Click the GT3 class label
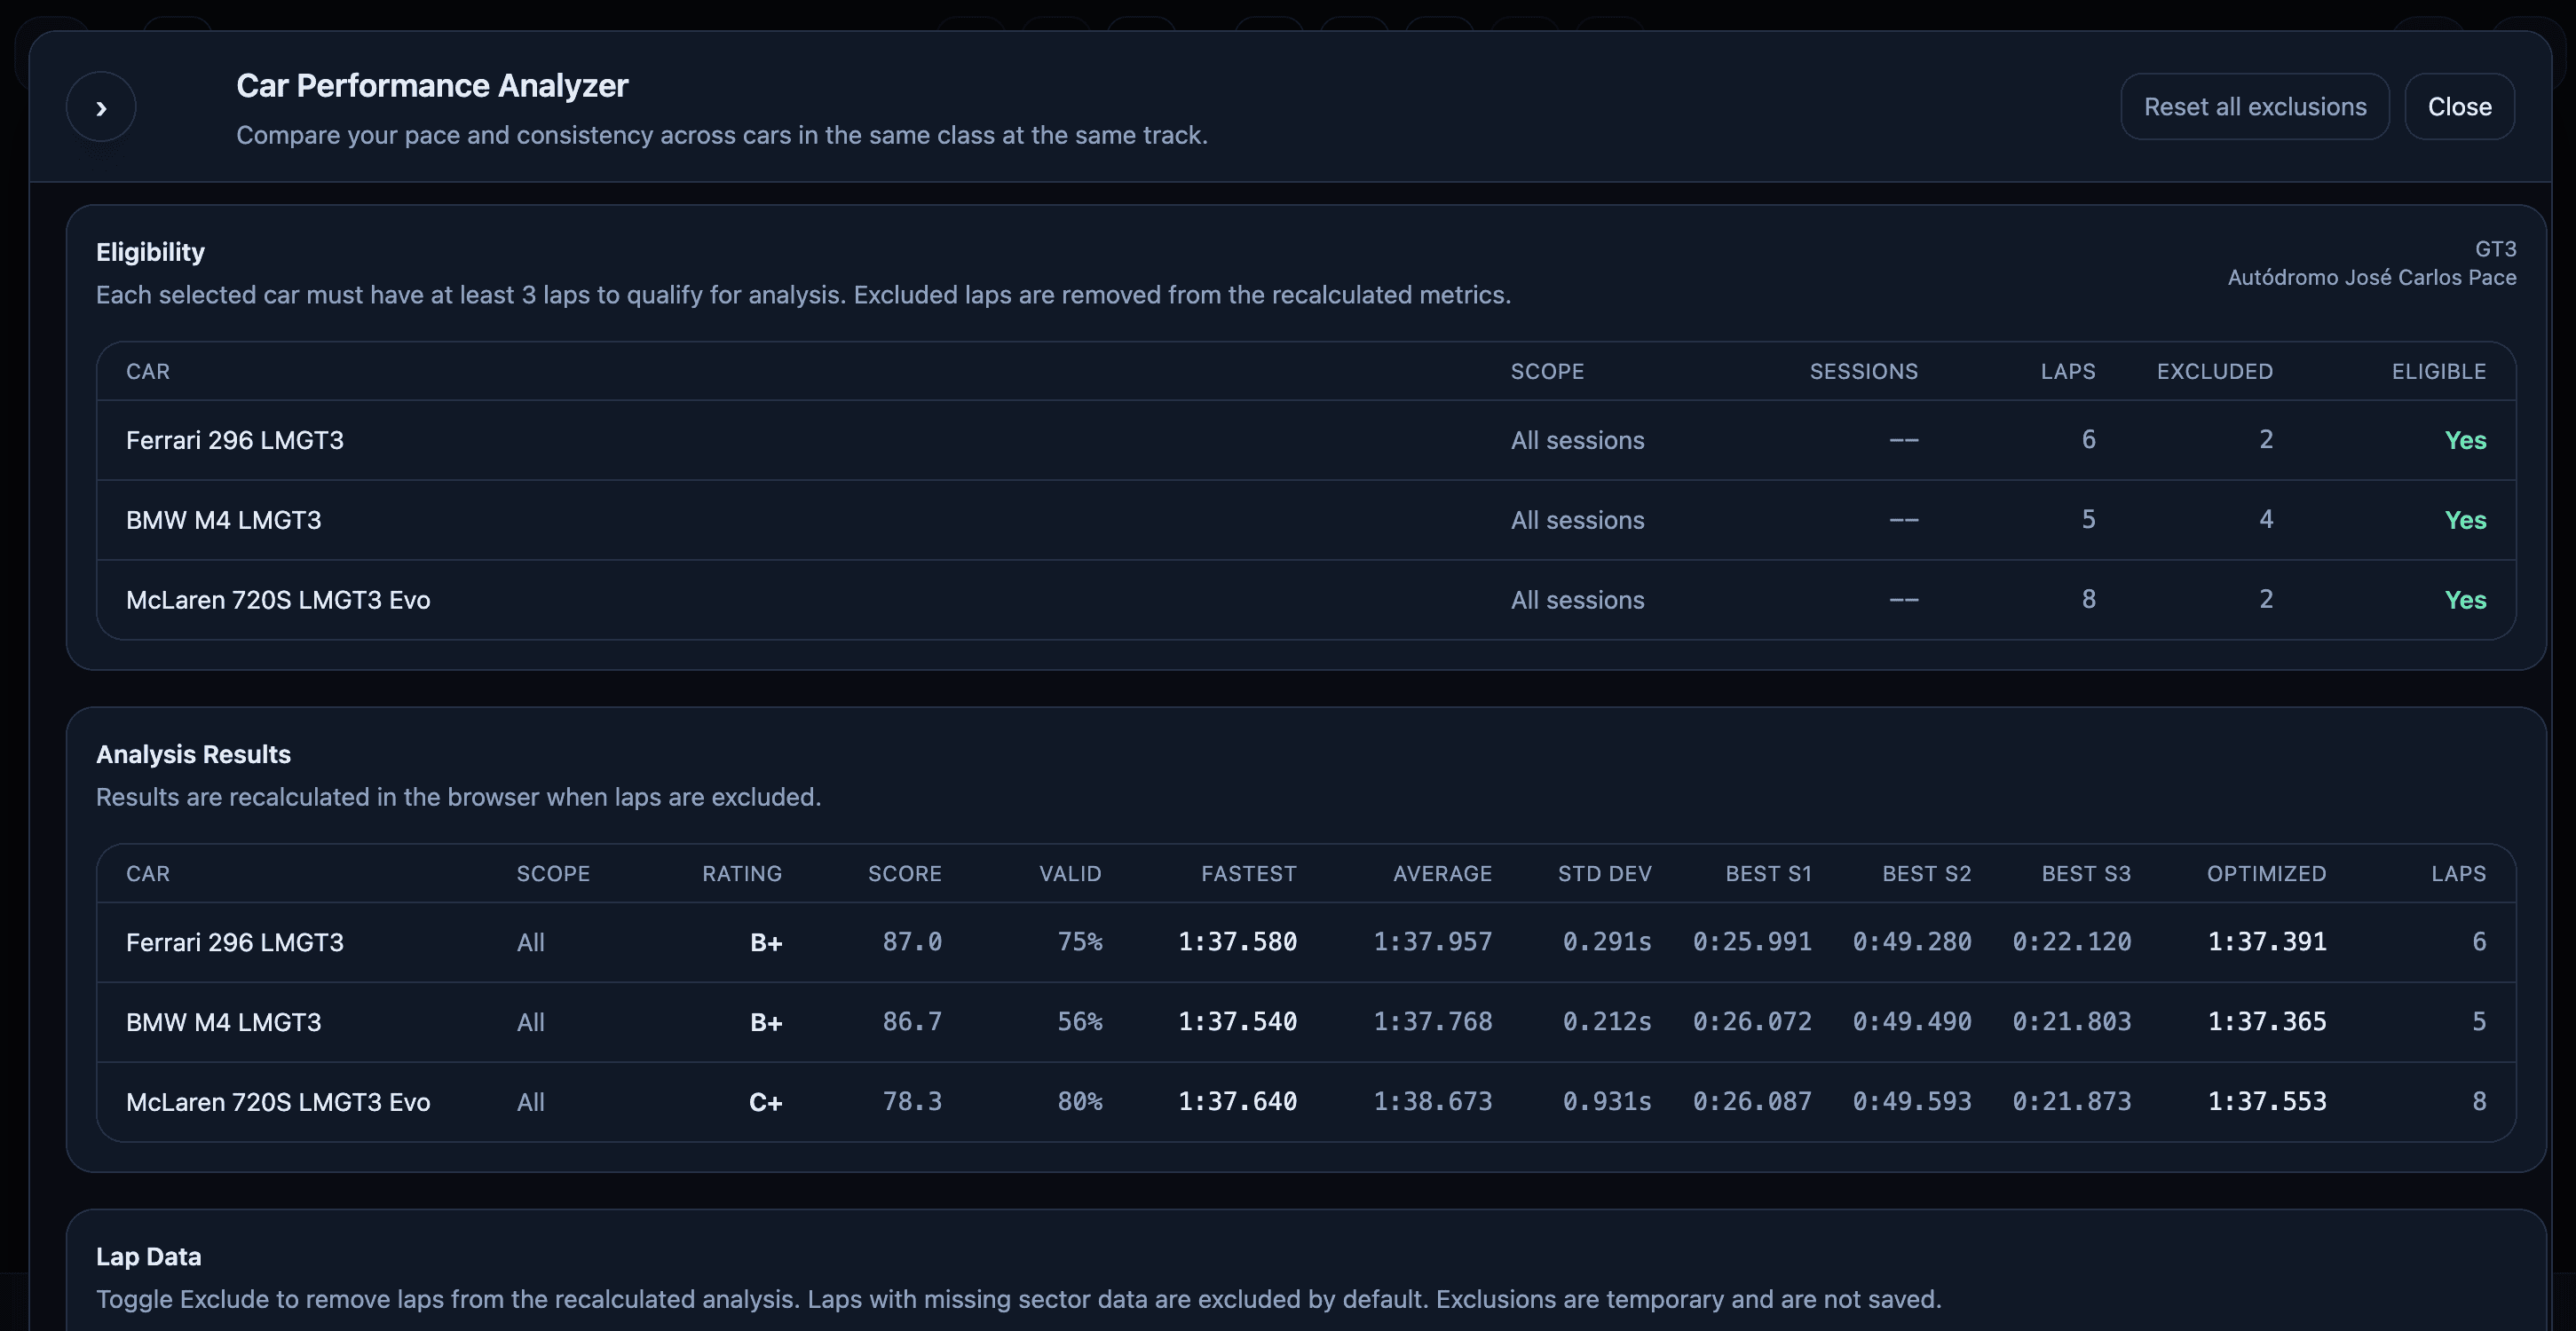Image resolution: width=2576 pixels, height=1331 pixels. 2495,249
